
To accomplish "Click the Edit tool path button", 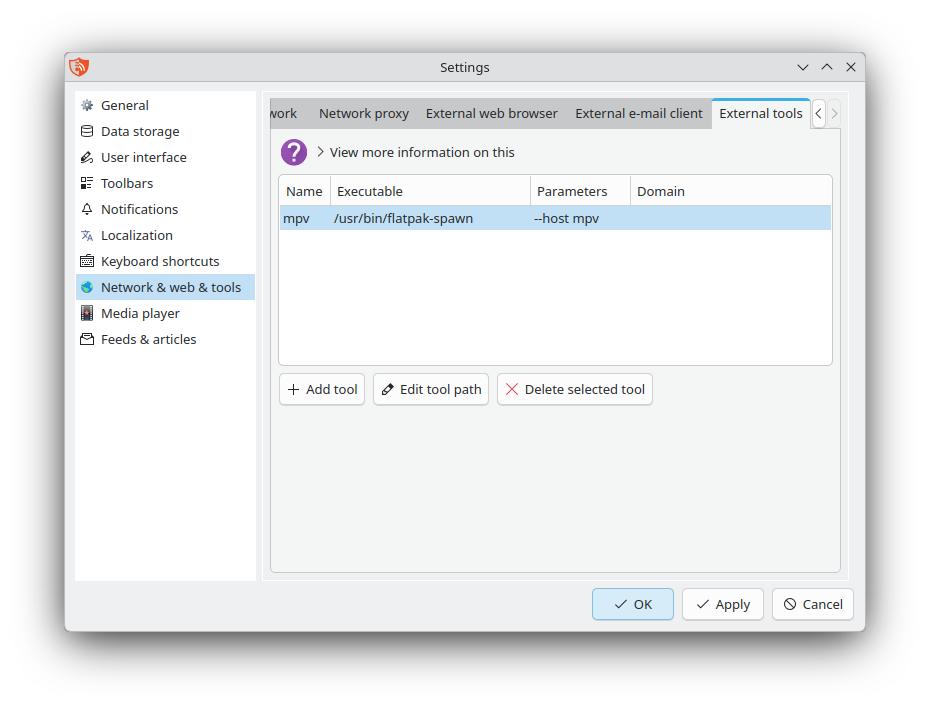I will point(431,390).
